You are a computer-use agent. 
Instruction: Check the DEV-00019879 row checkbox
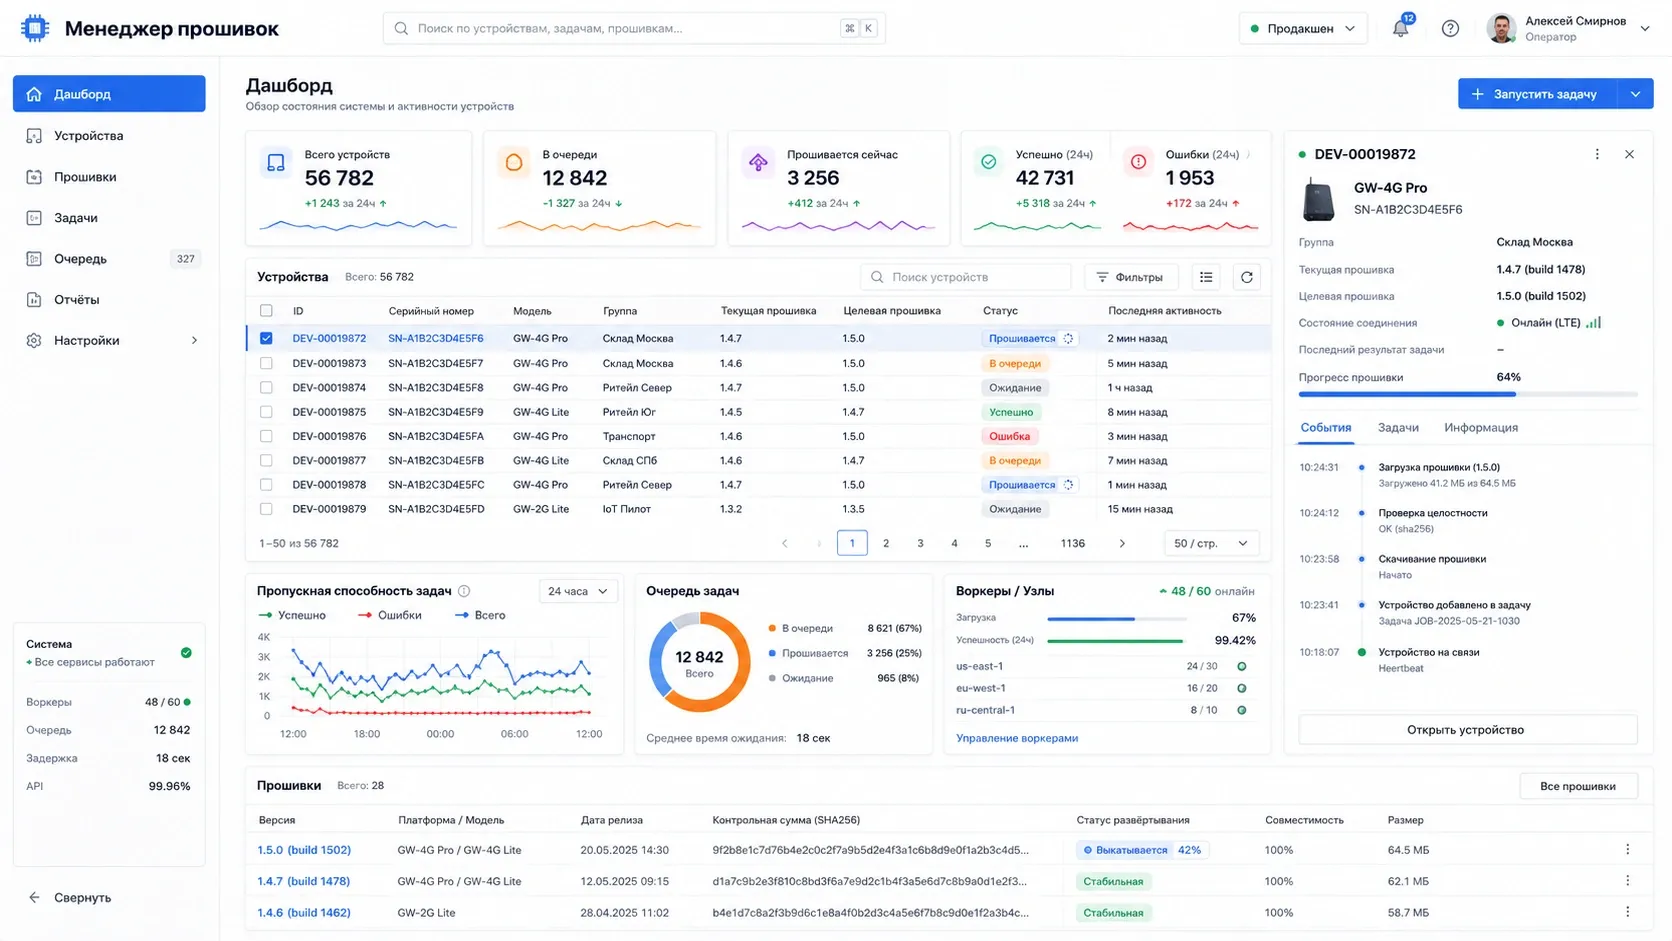(266, 509)
